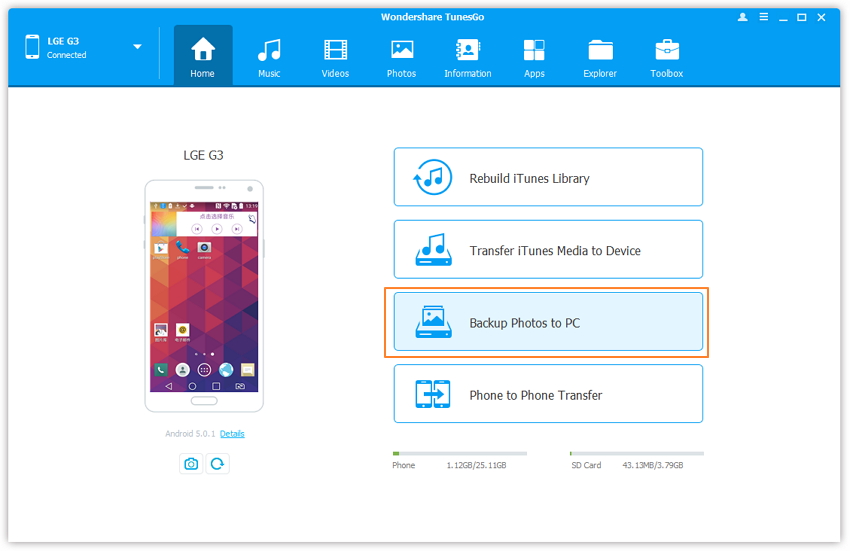Open the hamburger menu in title bar
Viewport: 850px width, 551px height.
tap(763, 17)
